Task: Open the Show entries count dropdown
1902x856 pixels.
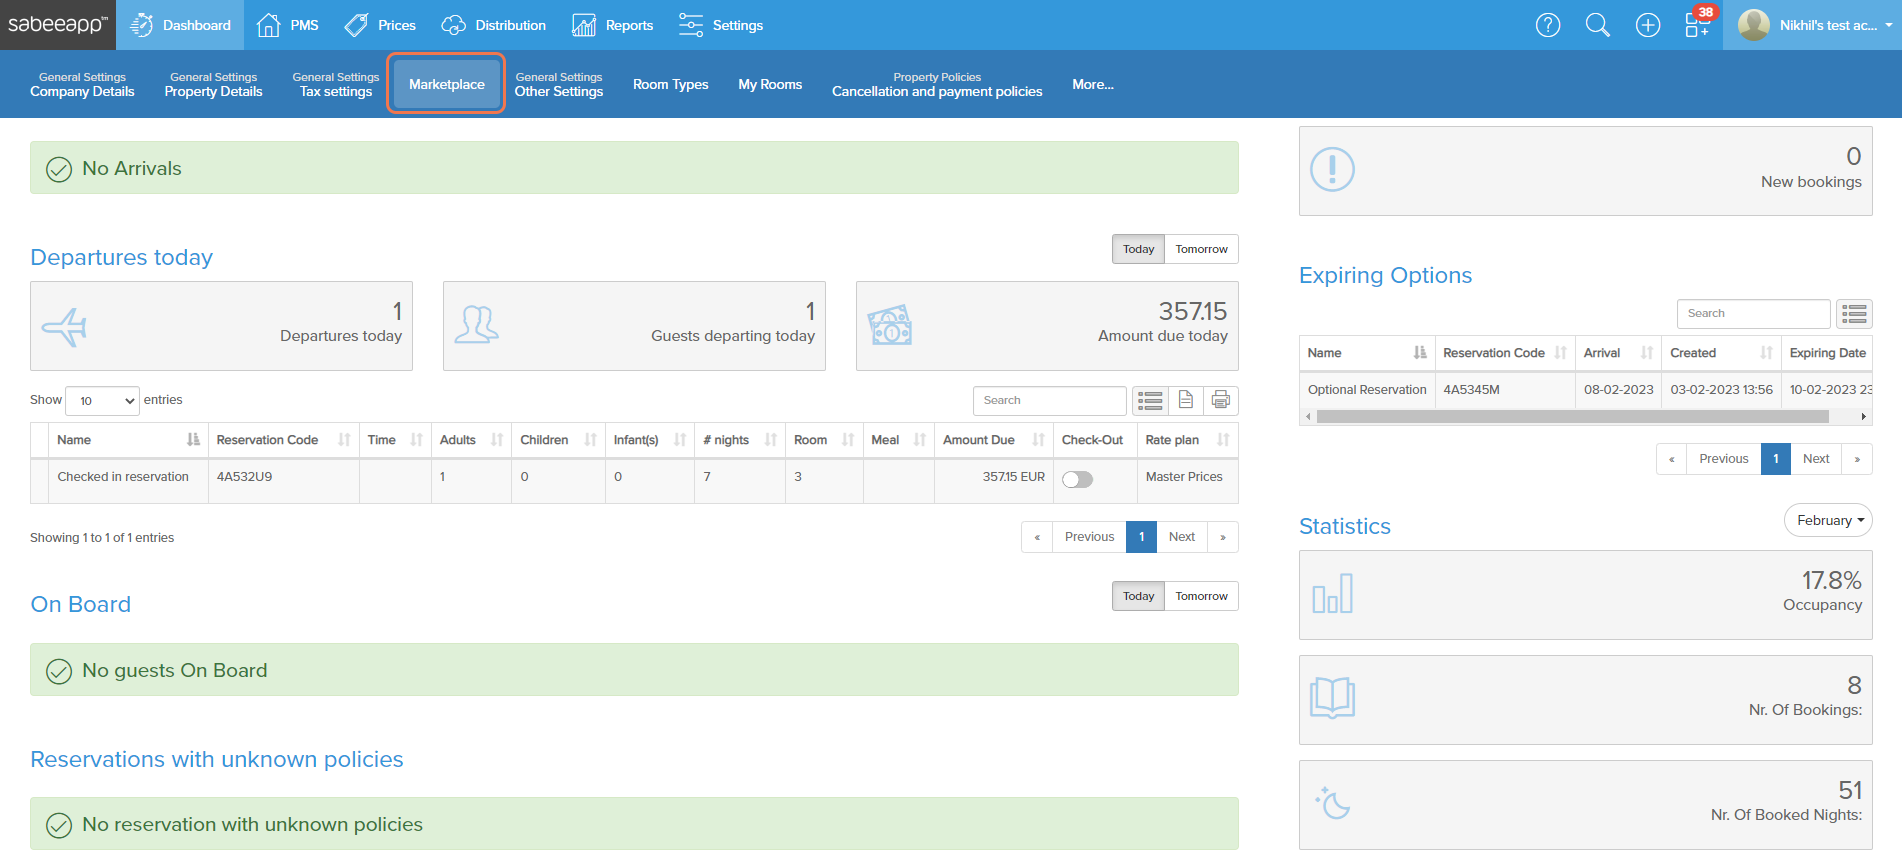Action: (102, 401)
